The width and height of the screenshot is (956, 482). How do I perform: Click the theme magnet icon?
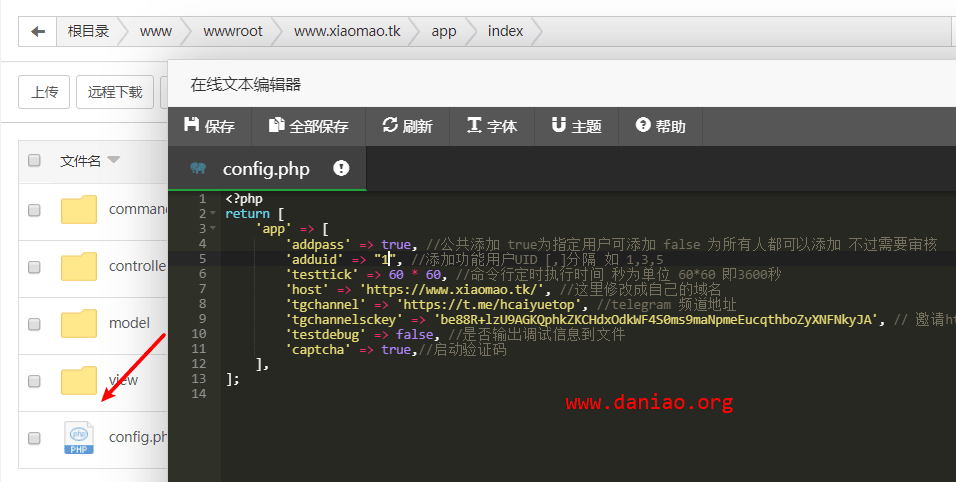tap(558, 125)
